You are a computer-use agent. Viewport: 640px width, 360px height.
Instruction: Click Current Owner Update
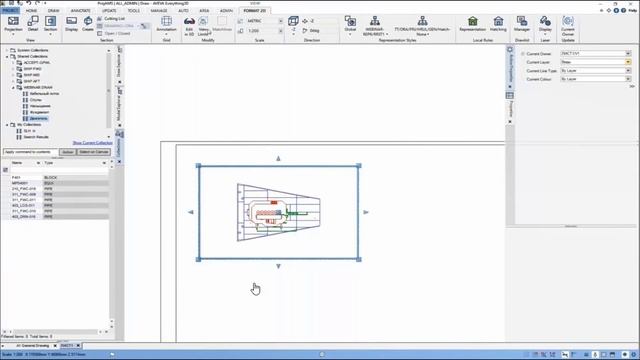tap(568, 26)
